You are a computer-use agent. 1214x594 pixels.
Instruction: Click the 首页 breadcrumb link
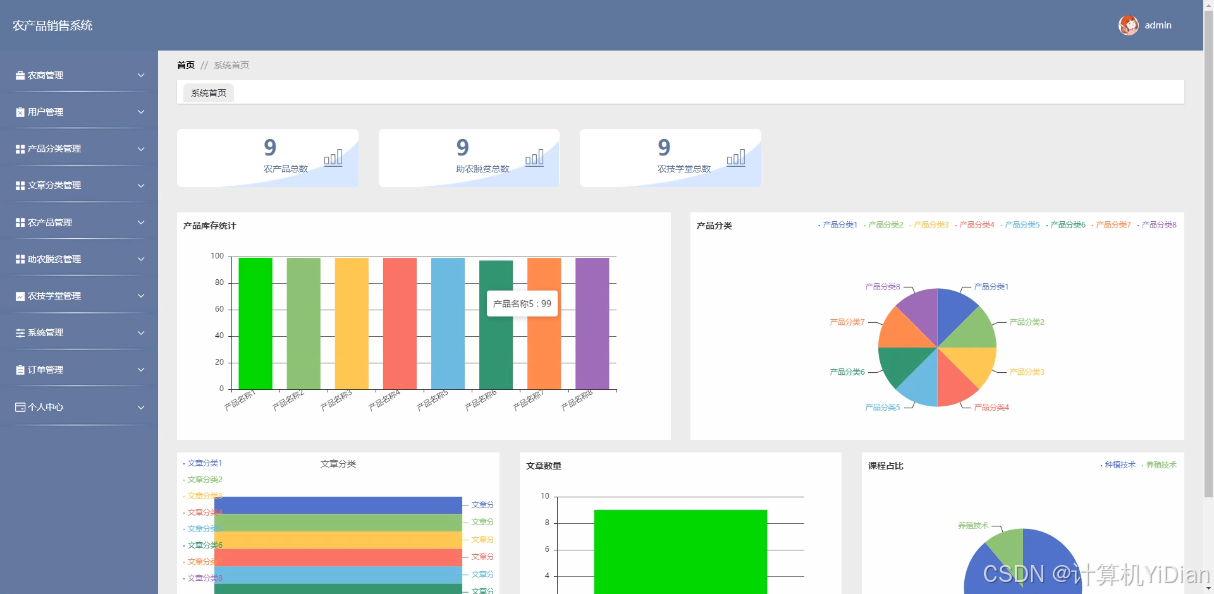pos(186,65)
